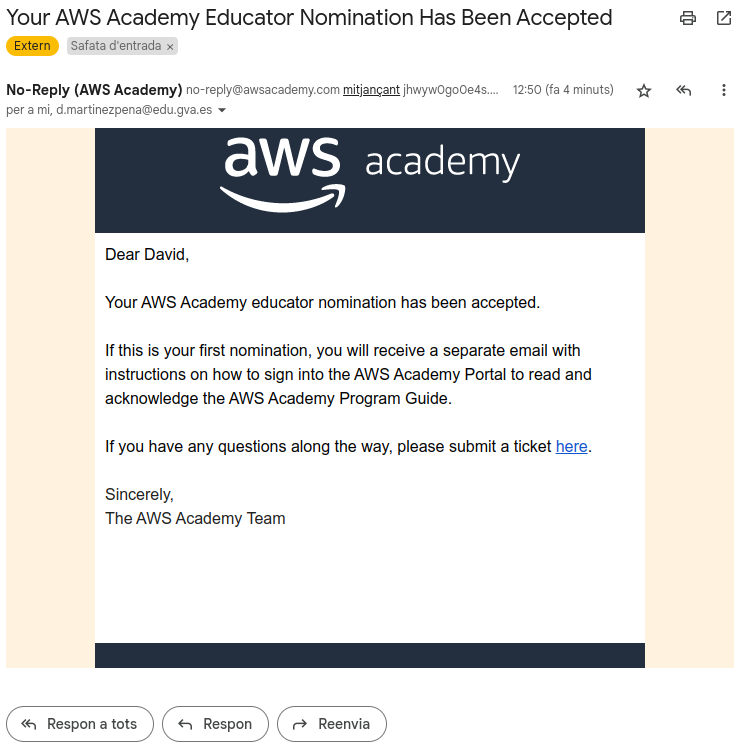
Task: Click the sender address no-reply@awsacademy.com
Action: (x=263, y=90)
